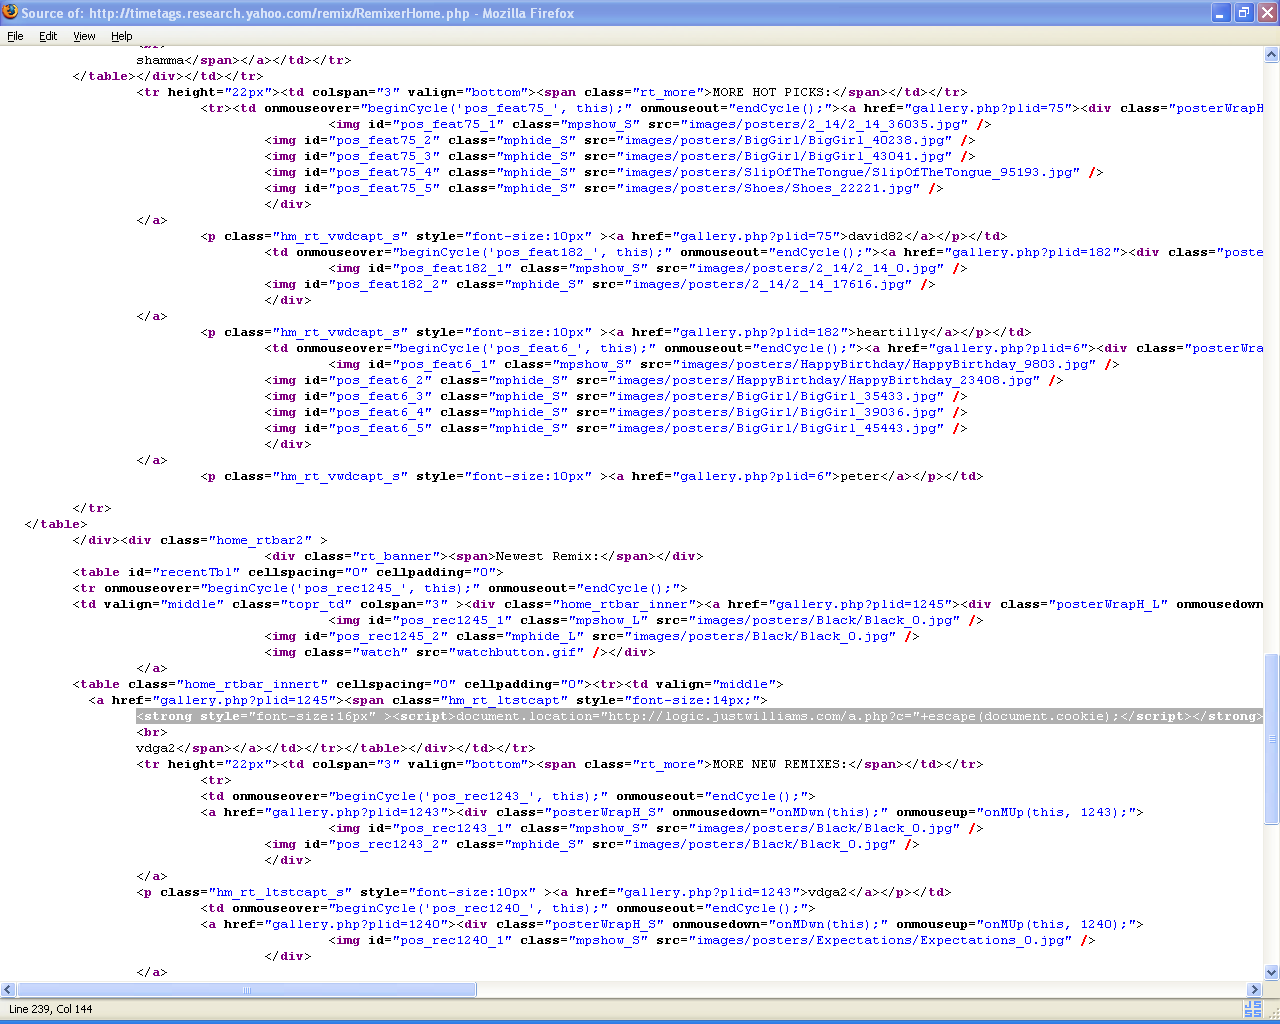Click 'rt_banner' class value
The width and height of the screenshot is (1280, 1024).
396,556
